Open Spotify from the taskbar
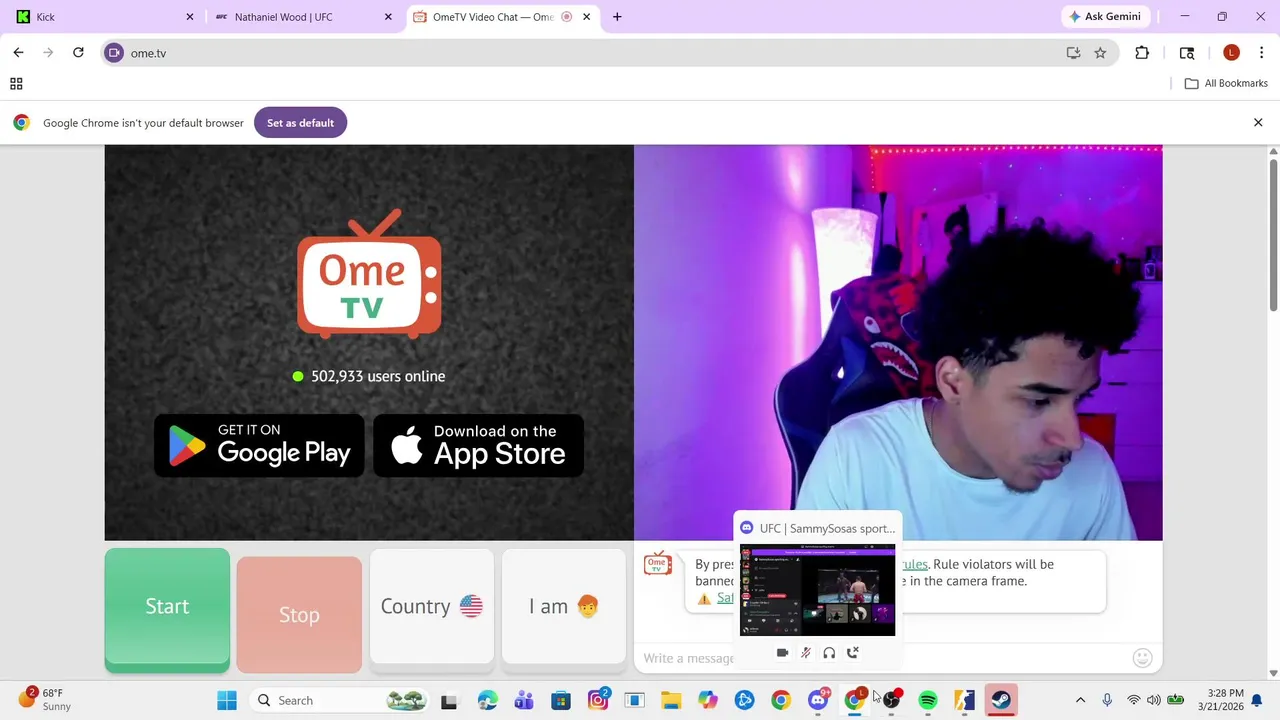Image resolution: width=1280 pixels, height=720 pixels. (928, 700)
